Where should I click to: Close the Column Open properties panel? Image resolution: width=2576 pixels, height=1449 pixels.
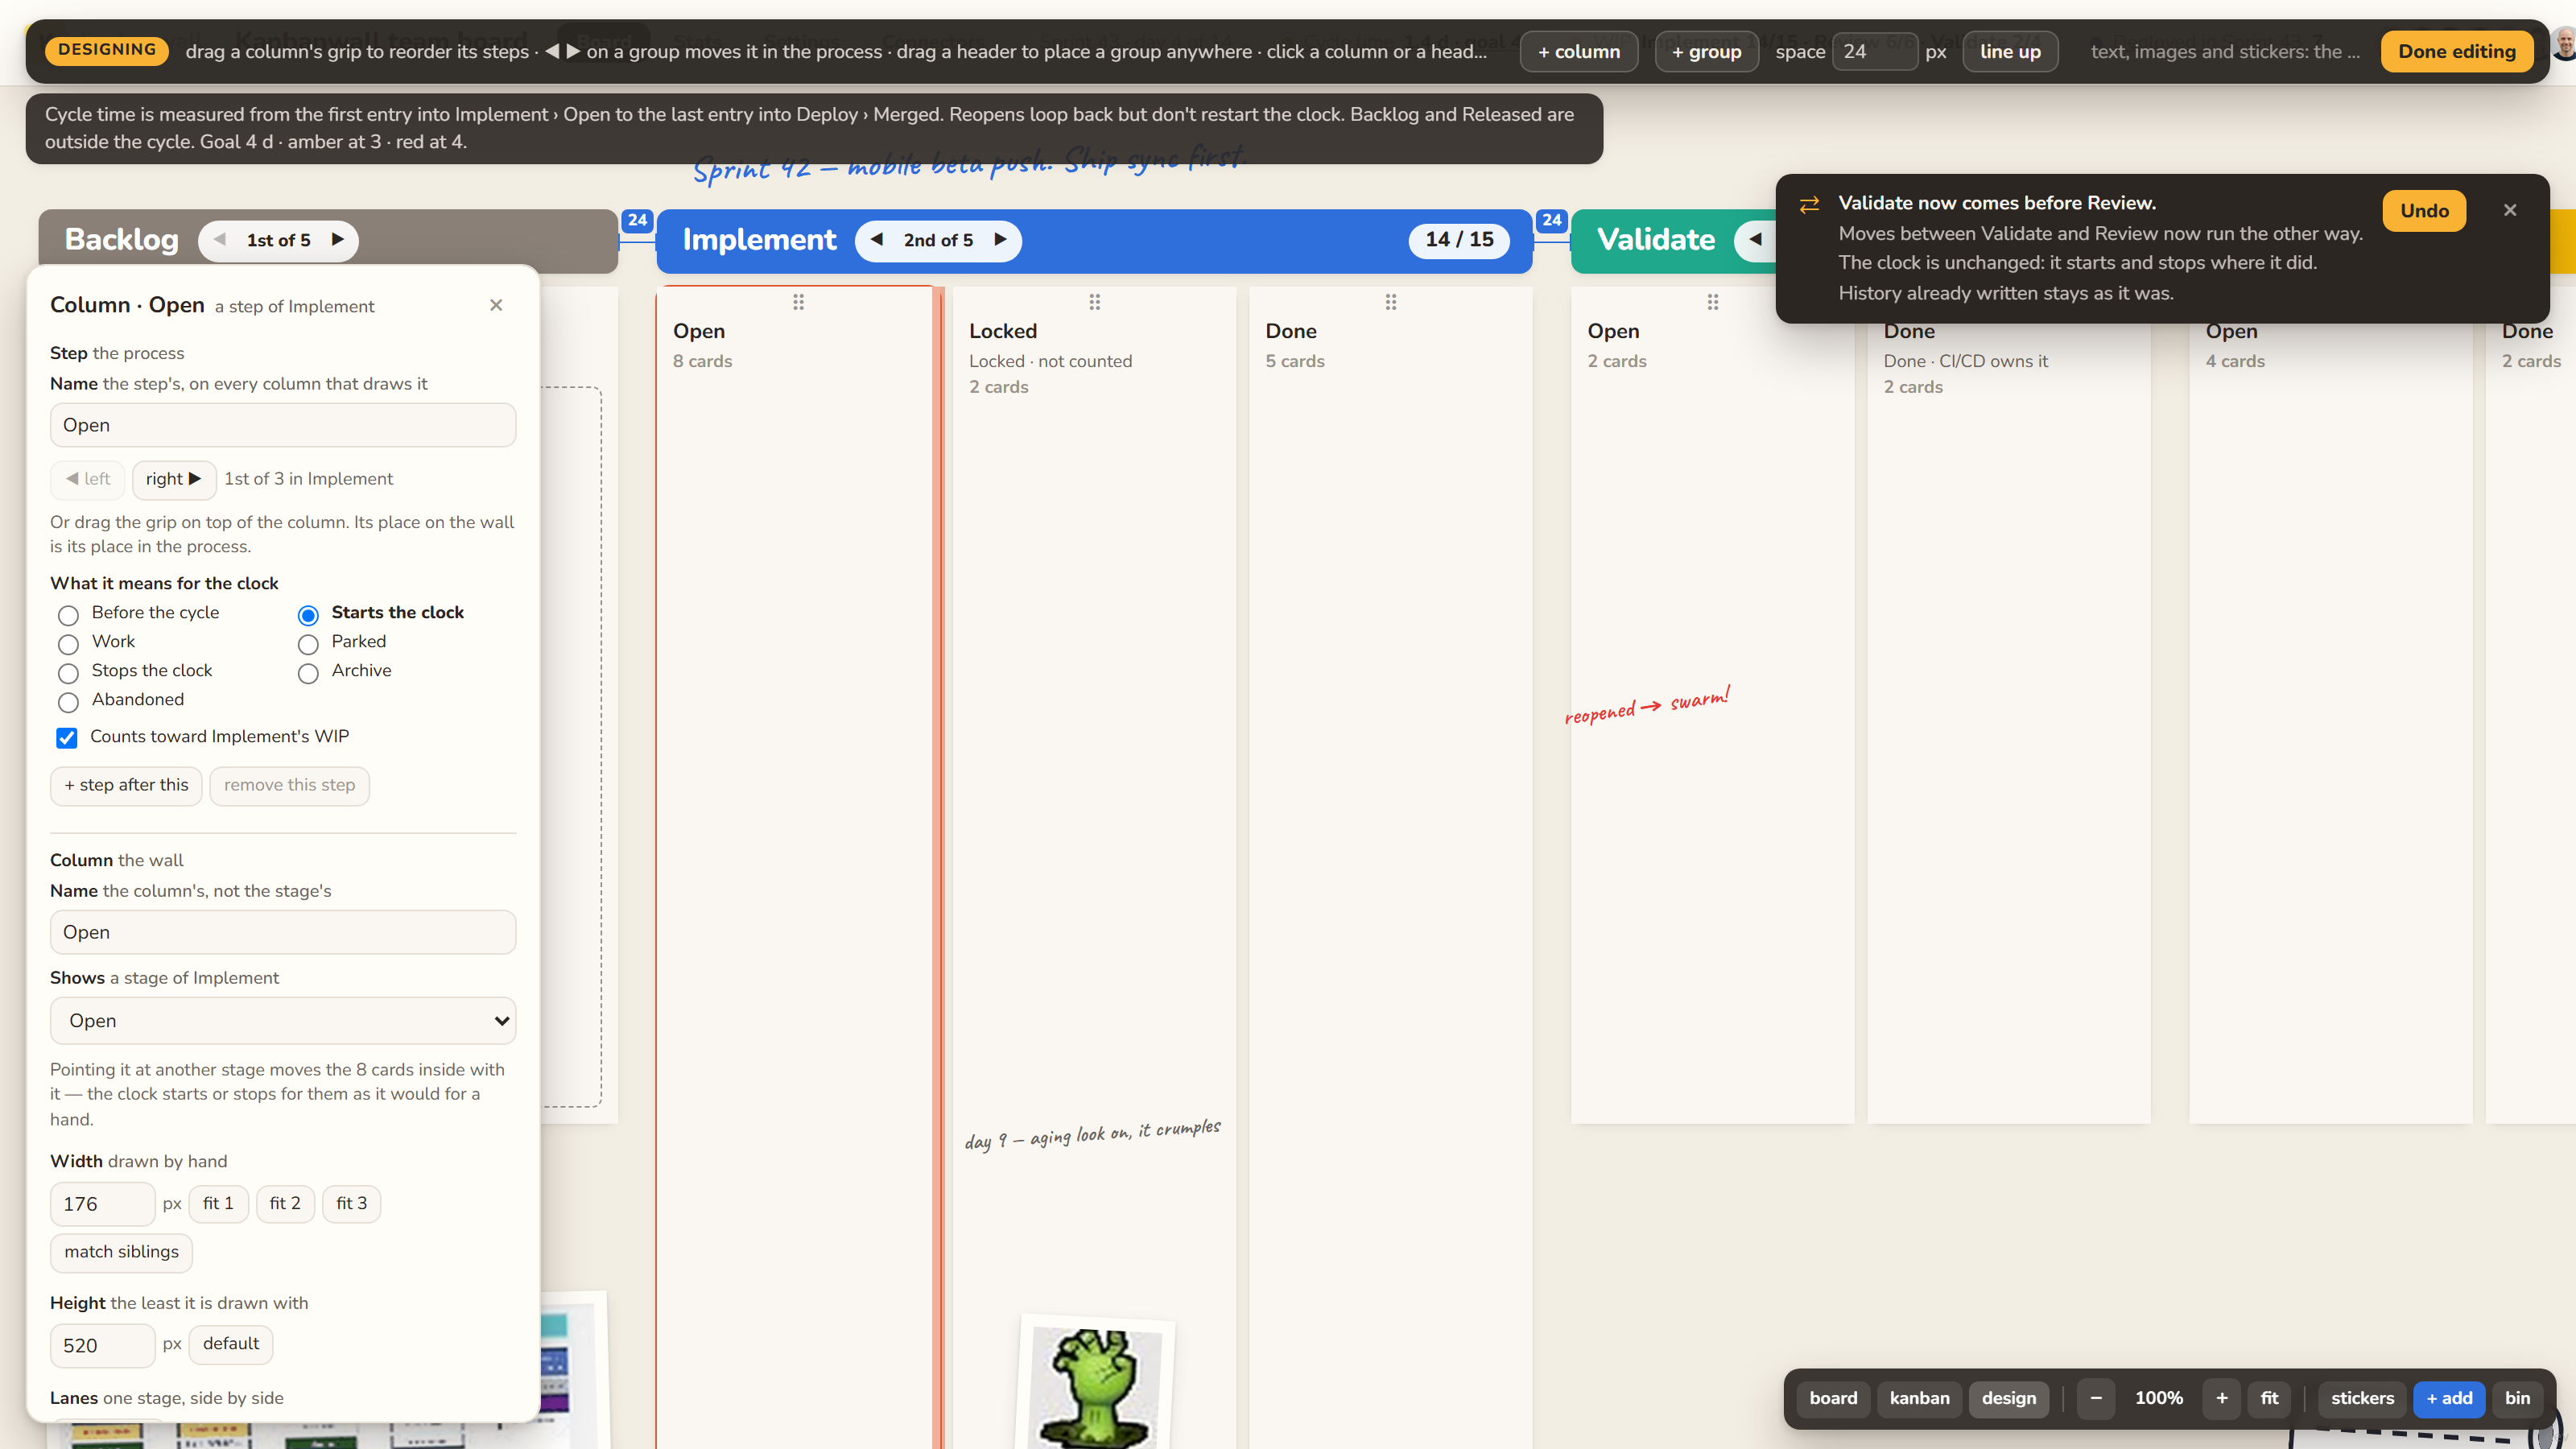496,305
